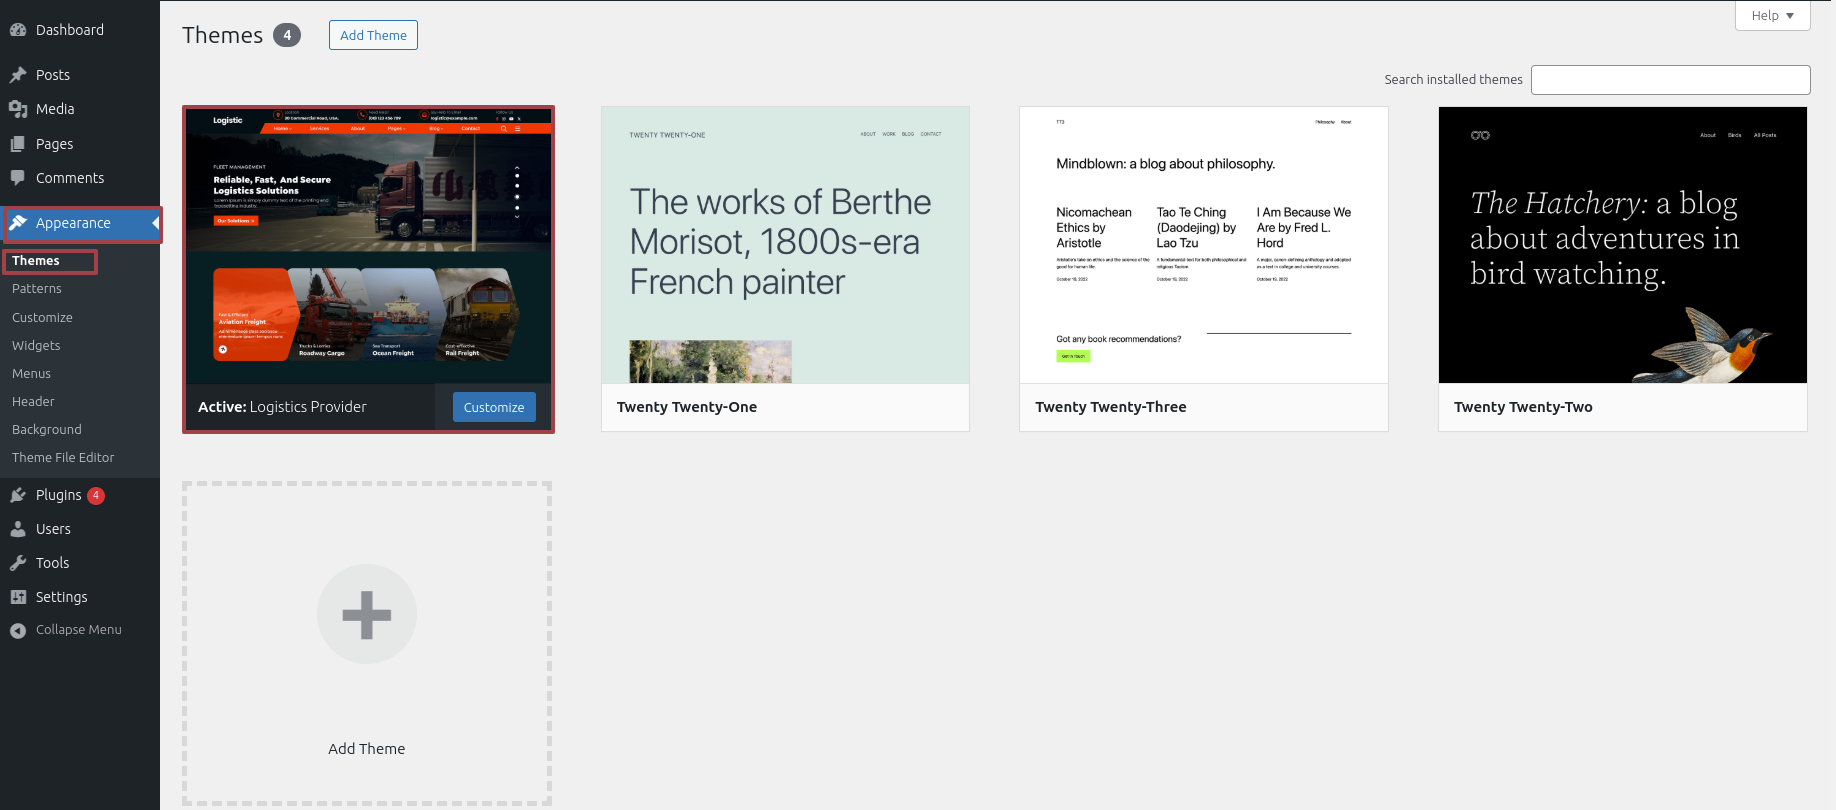Click the Comments speech bubble icon

(18, 178)
